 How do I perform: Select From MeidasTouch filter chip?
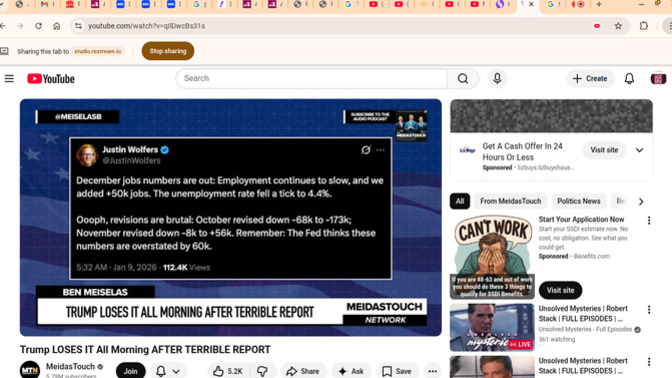(x=510, y=201)
